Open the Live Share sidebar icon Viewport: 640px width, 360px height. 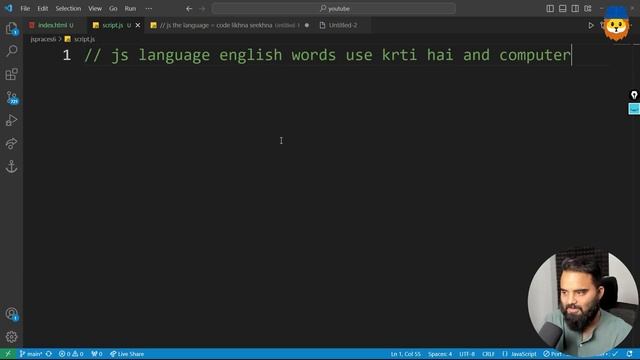click(11, 143)
